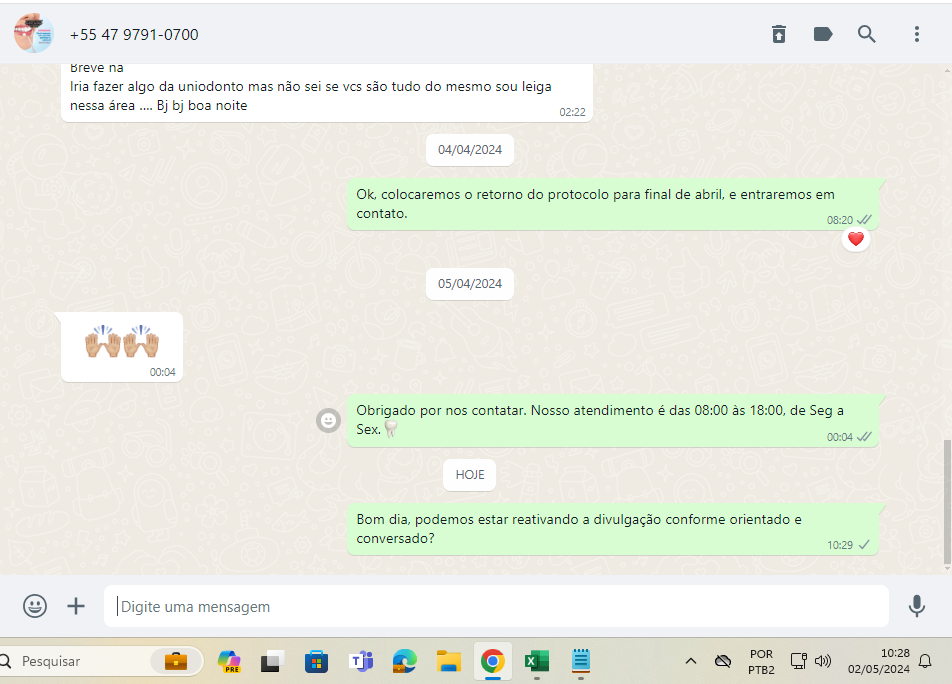Click the cloud sync tray icon
952x684 pixels.
point(722,661)
